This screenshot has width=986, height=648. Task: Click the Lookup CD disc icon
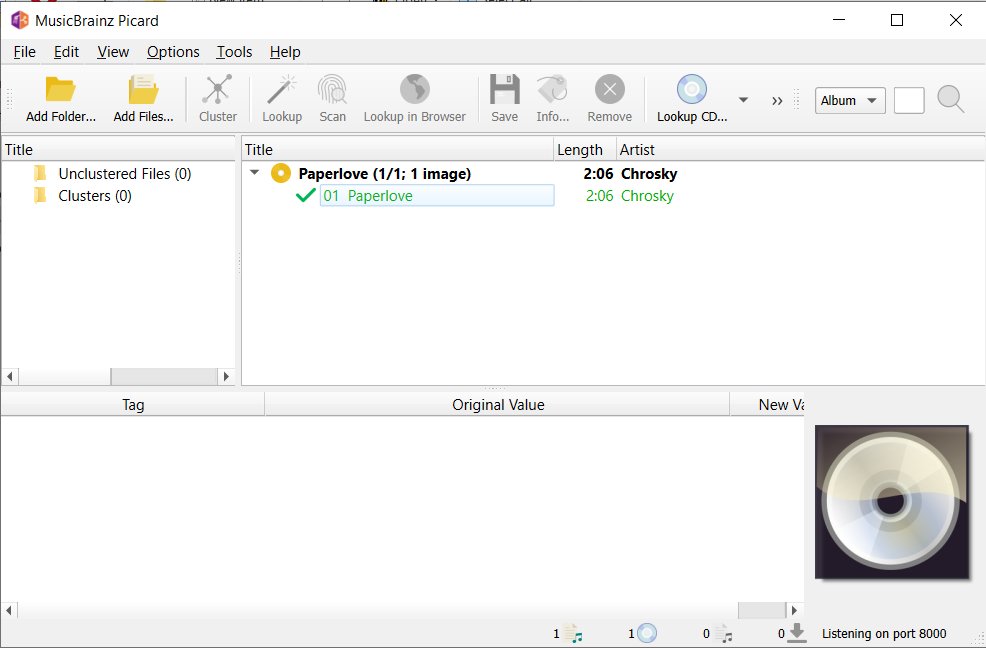(x=692, y=90)
